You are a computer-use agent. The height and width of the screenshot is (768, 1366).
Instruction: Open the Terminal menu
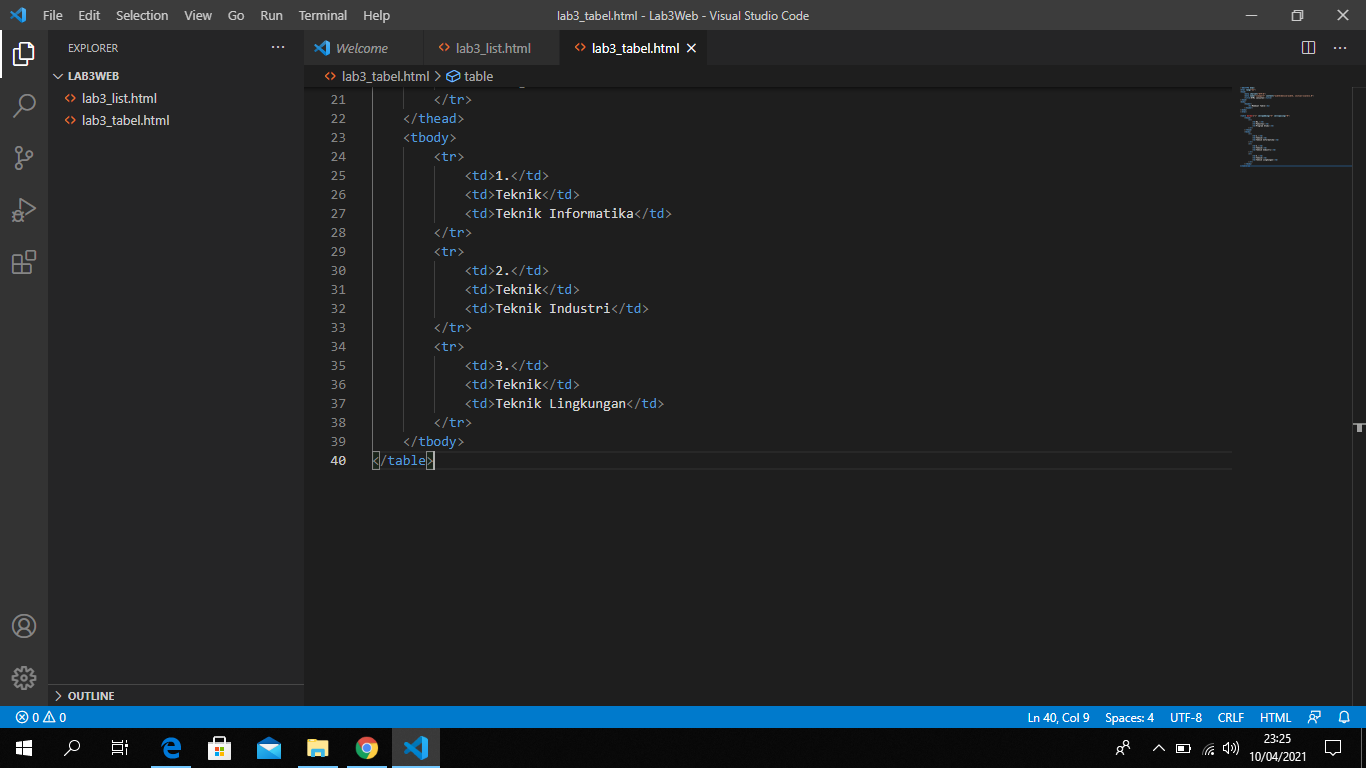323,15
